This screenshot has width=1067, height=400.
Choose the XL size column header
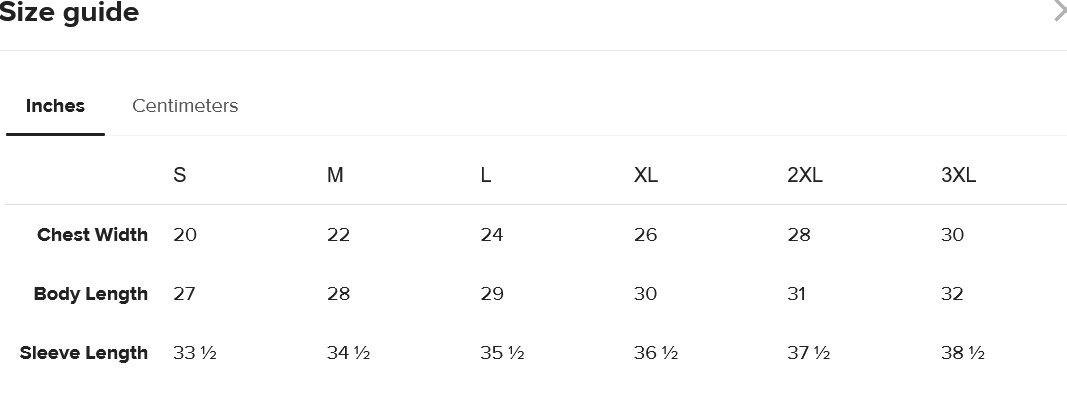coord(646,175)
